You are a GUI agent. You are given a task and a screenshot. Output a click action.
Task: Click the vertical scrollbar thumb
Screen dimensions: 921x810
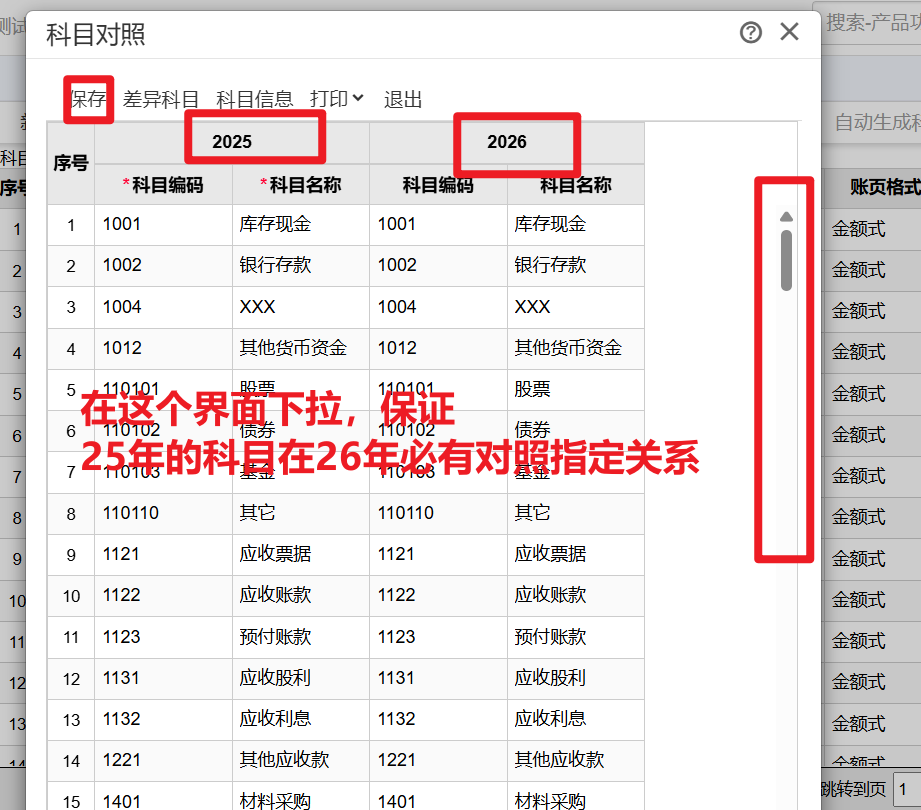[786, 260]
